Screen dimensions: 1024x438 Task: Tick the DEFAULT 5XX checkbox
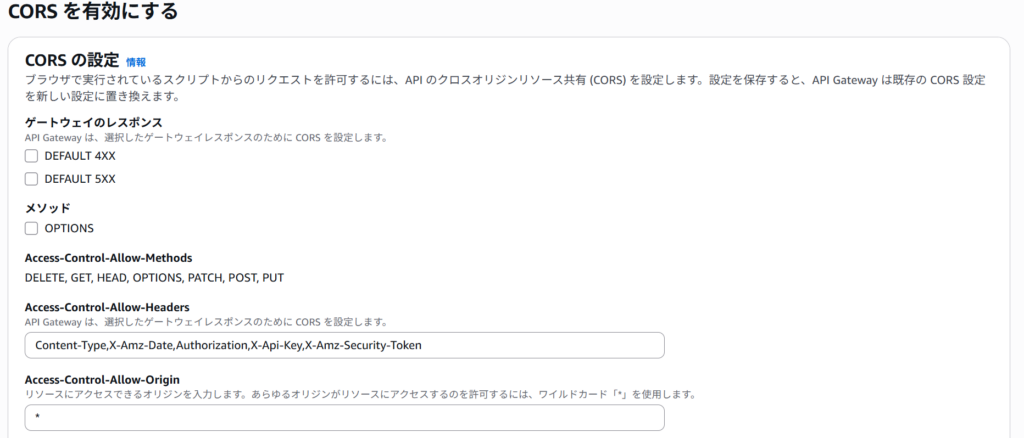click(x=31, y=179)
